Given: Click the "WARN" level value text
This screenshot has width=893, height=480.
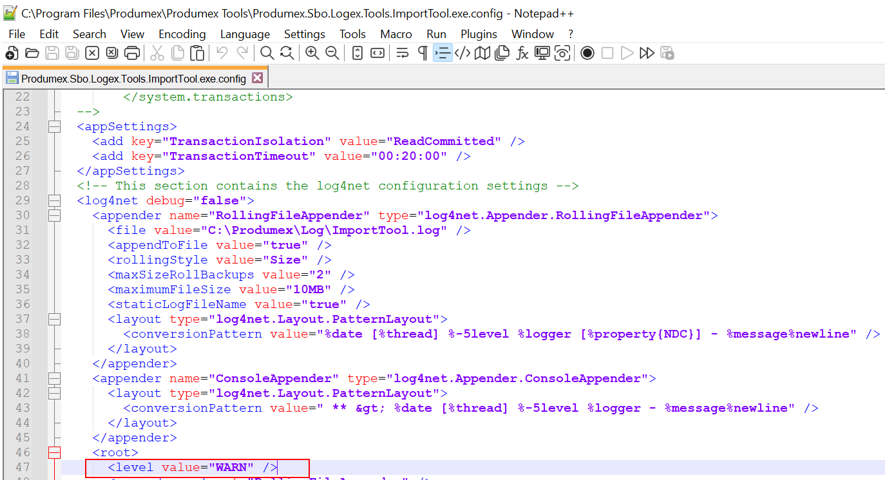Looking at the screenshot, I should (x=231, y=467).
